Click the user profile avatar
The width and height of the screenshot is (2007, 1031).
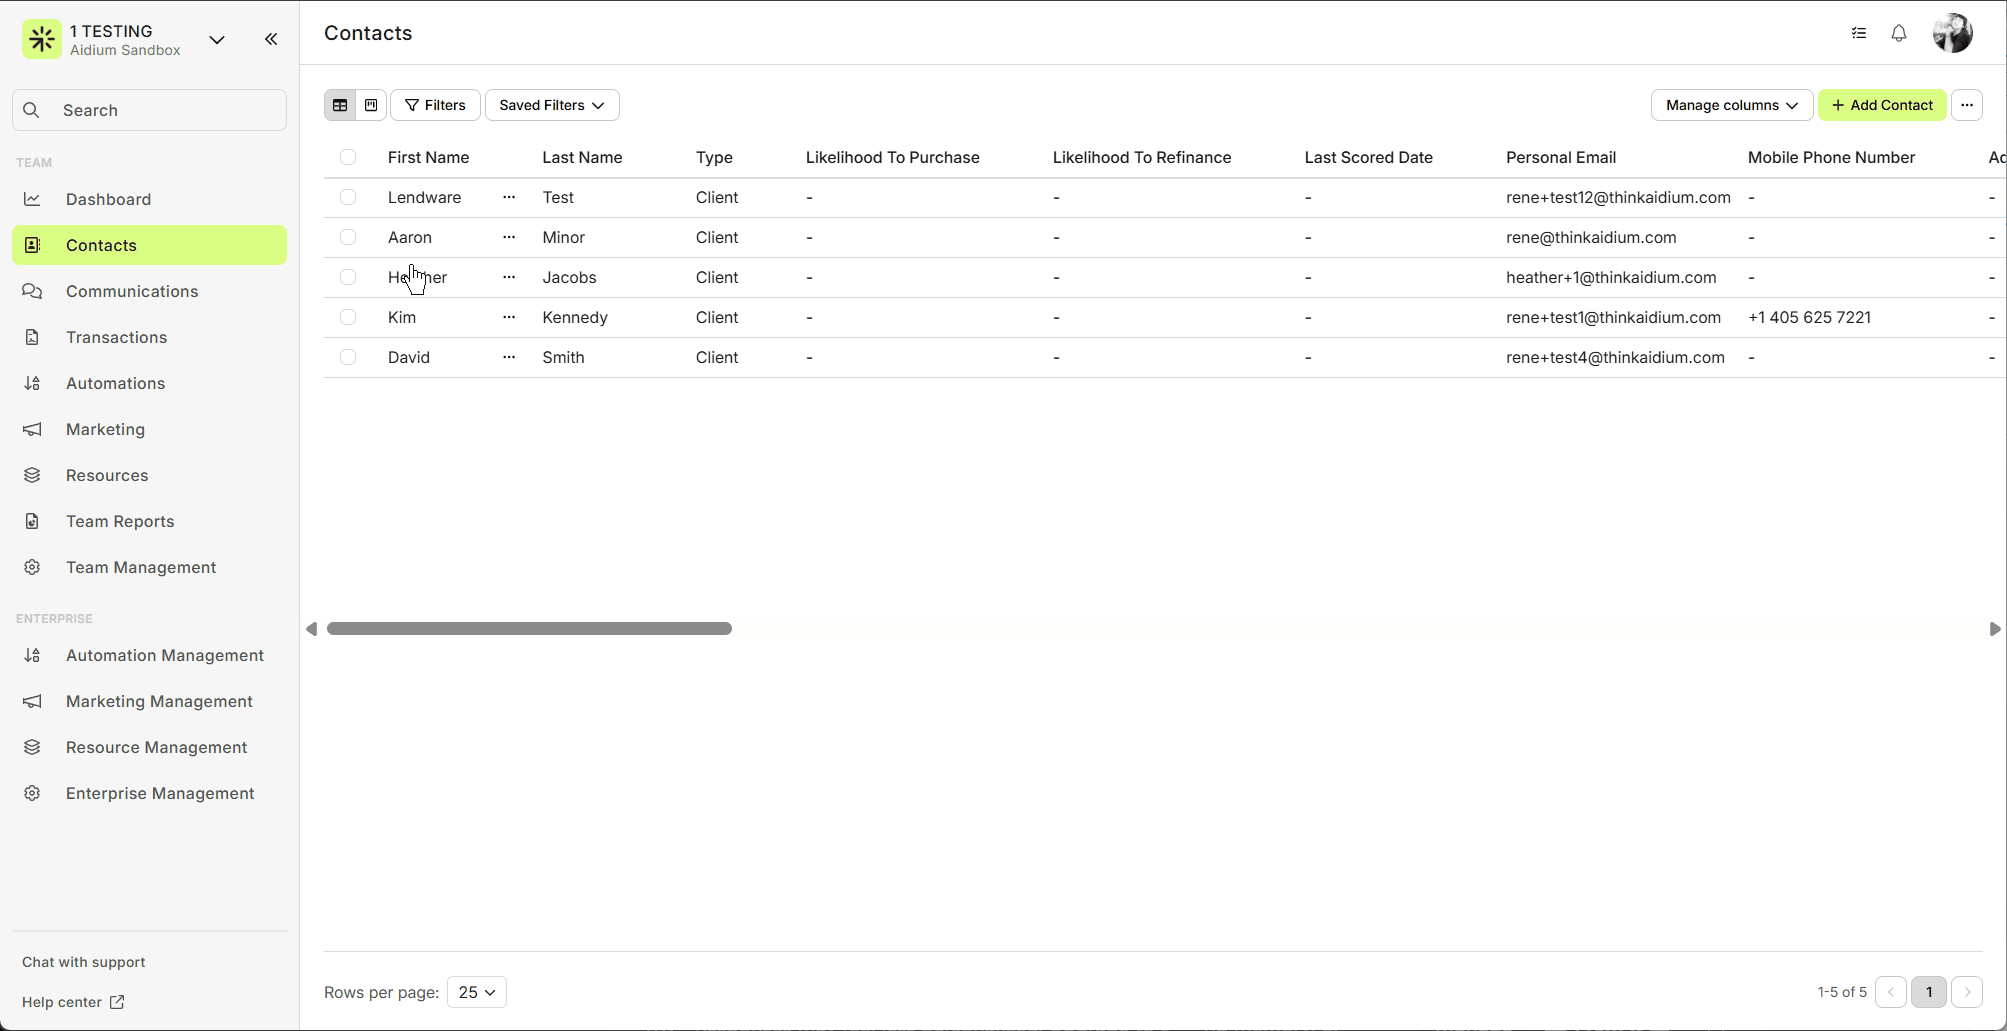[1951, 33]
